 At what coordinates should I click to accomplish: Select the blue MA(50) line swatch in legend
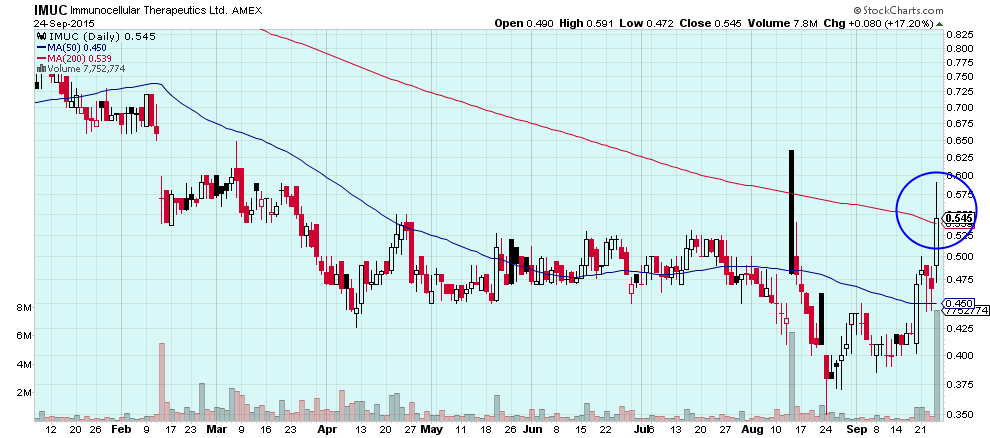(x=41, y=47)
